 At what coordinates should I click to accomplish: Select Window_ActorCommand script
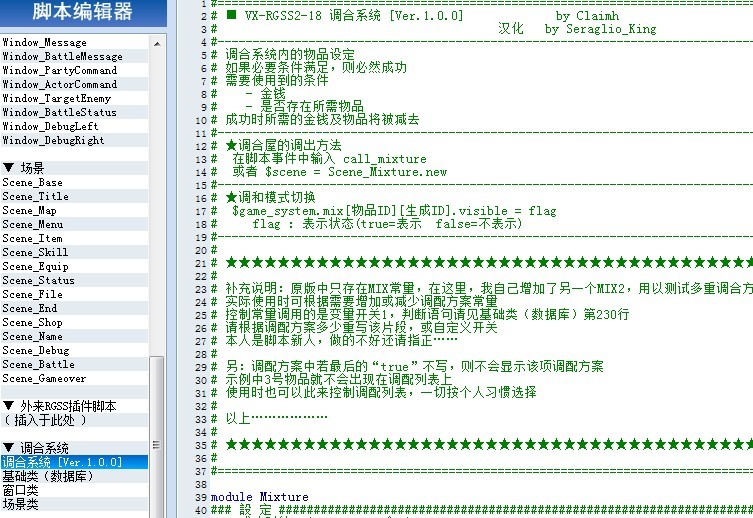pos(74,84)
